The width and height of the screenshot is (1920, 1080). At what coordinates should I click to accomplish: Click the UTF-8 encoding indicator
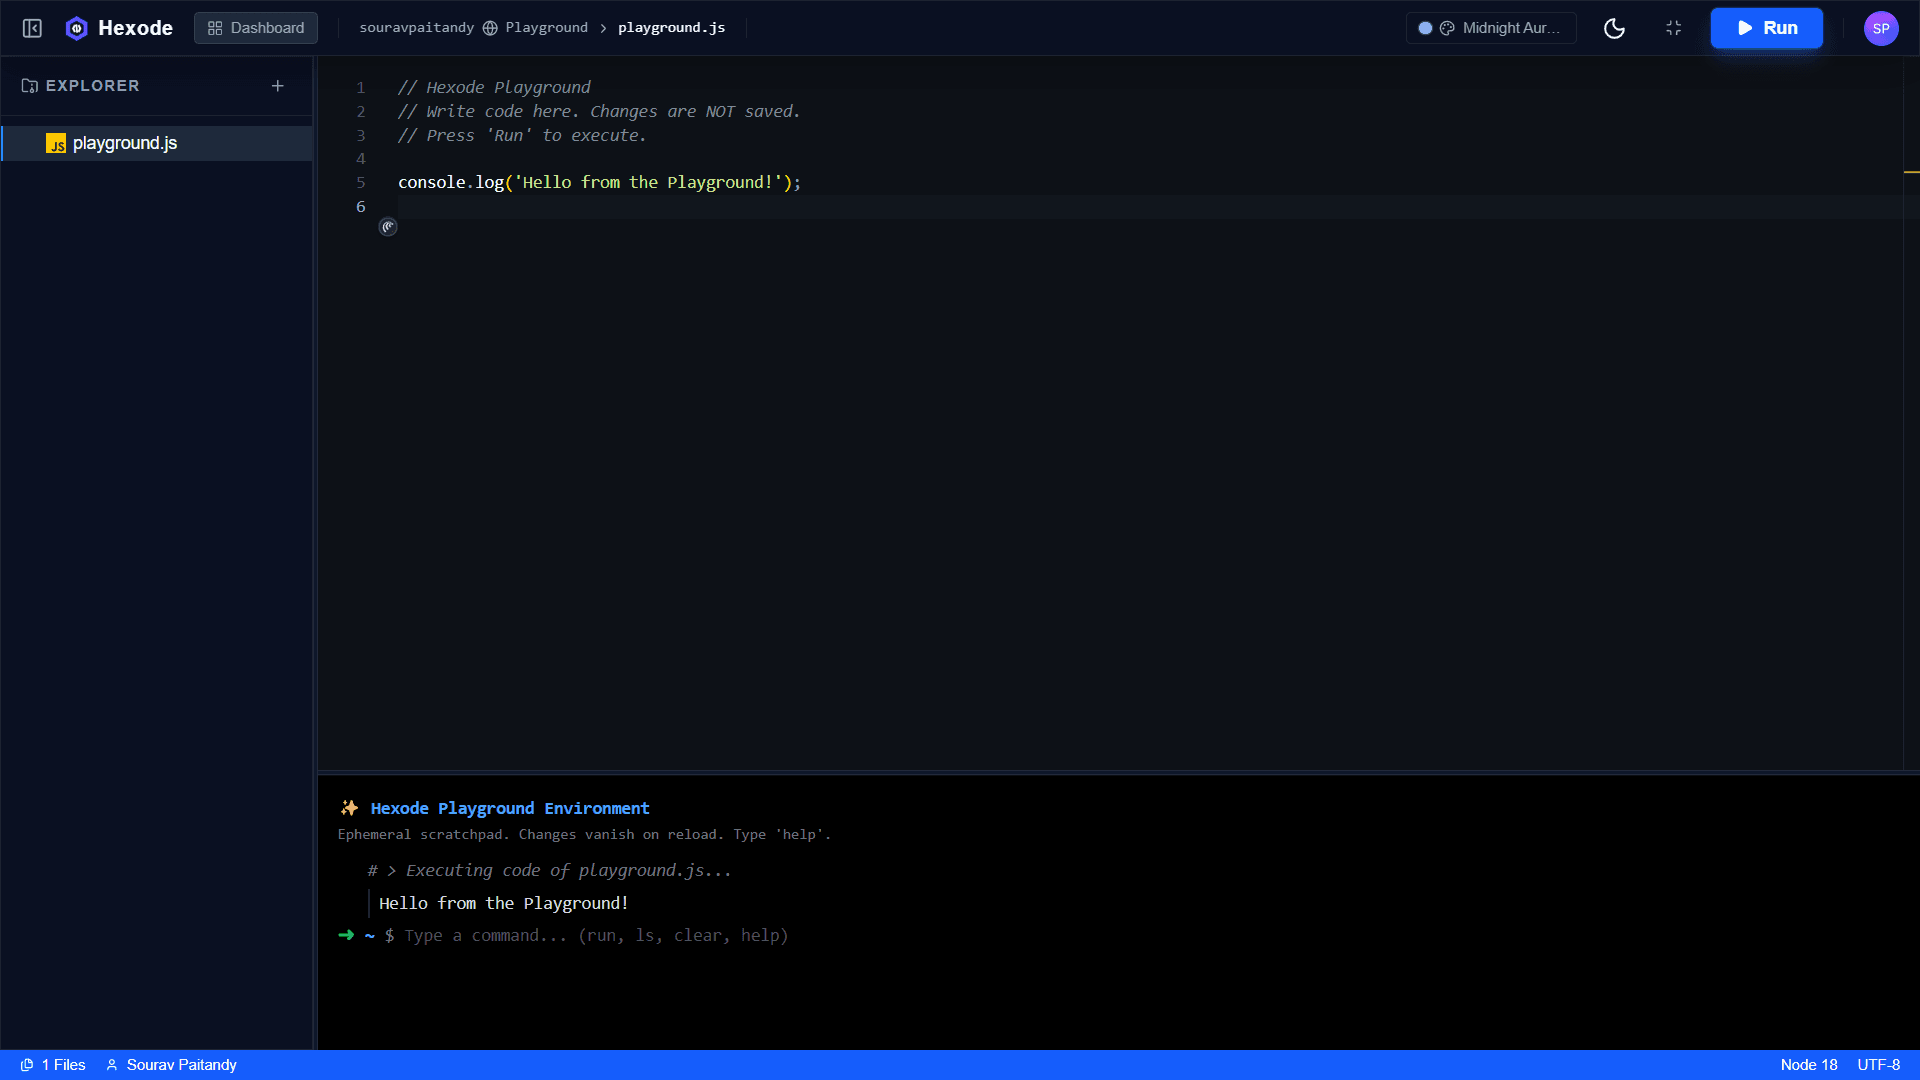tap(1878, 1065)
